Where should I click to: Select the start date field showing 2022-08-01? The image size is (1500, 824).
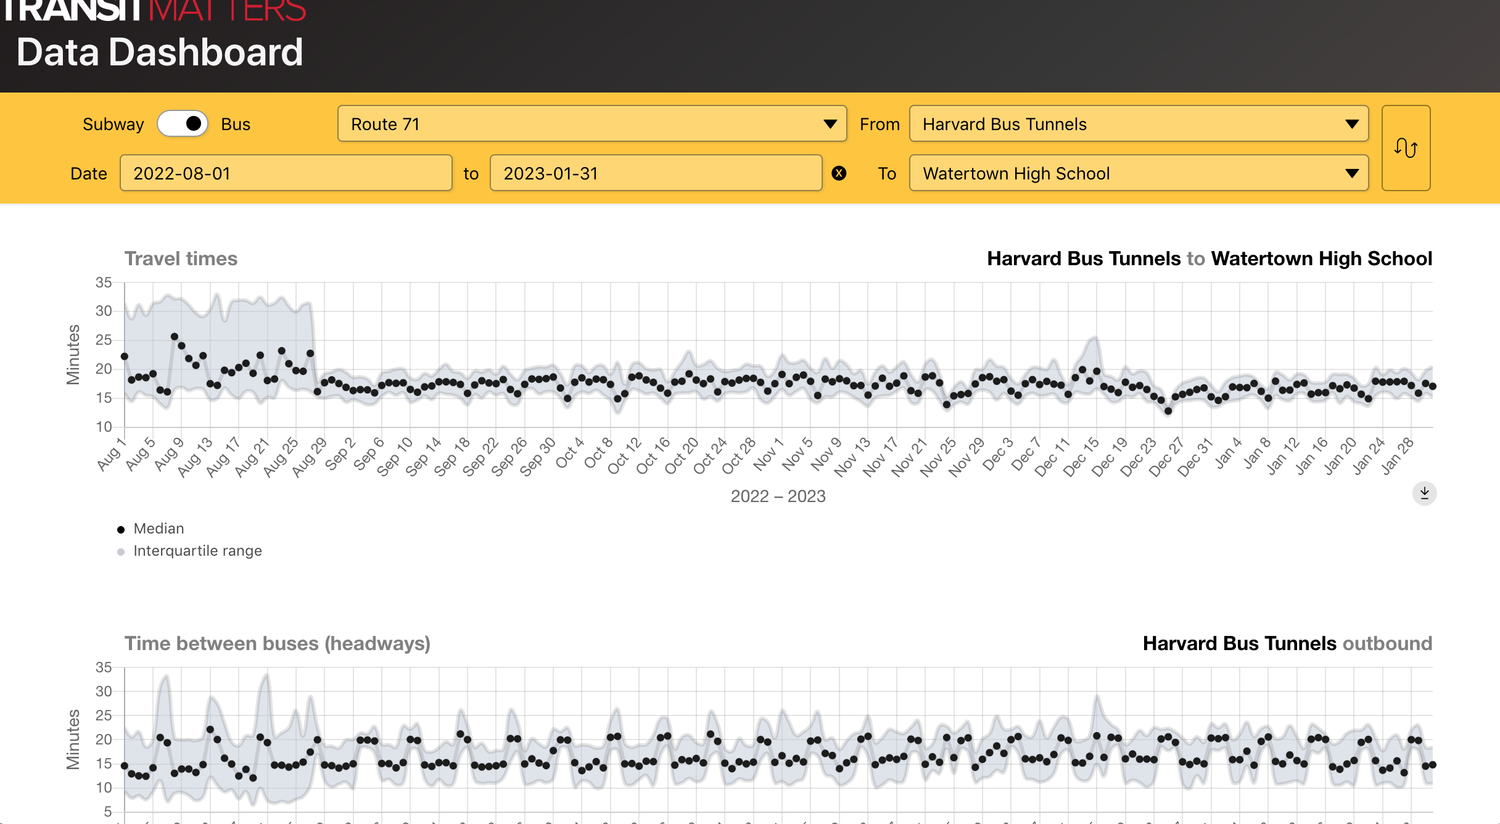pyautogui.click(x=286, y=173)
